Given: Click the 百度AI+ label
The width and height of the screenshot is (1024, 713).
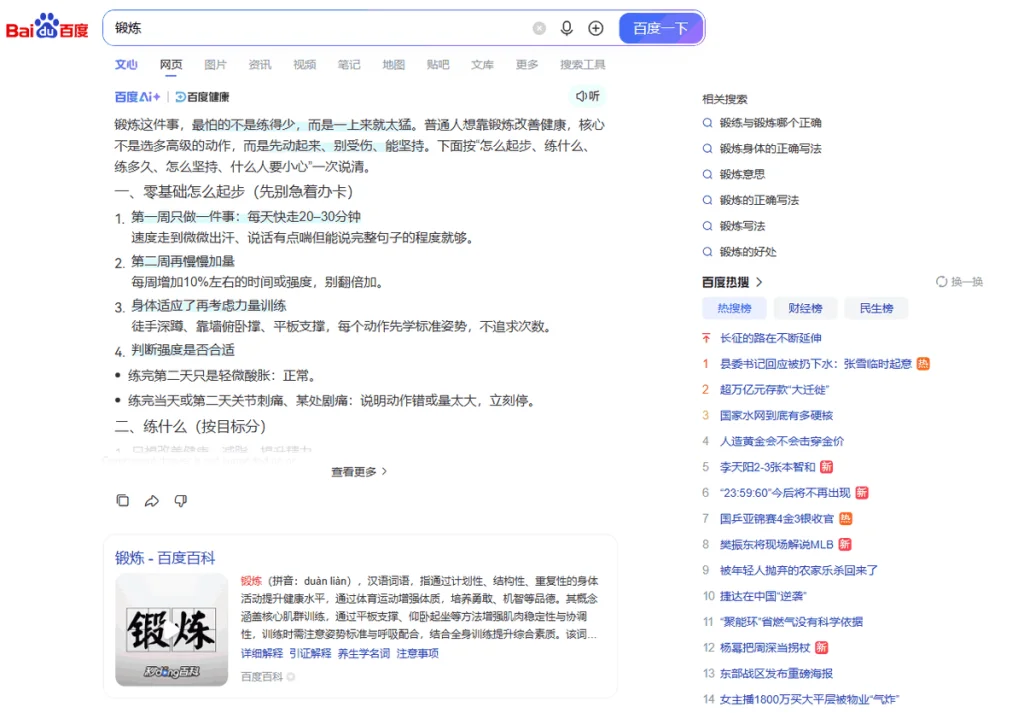Looking at the screenshot, I should (137, 97).
